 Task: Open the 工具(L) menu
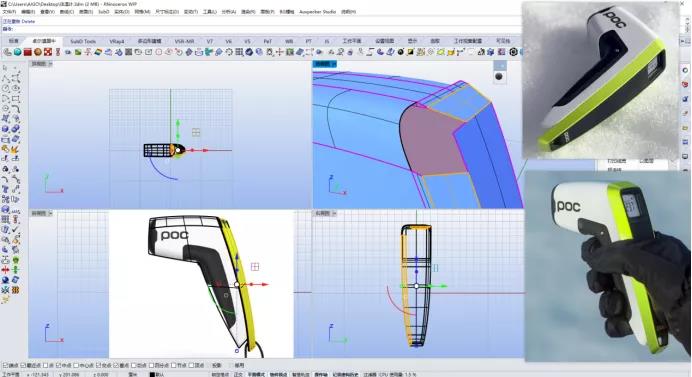coord(209,12)
